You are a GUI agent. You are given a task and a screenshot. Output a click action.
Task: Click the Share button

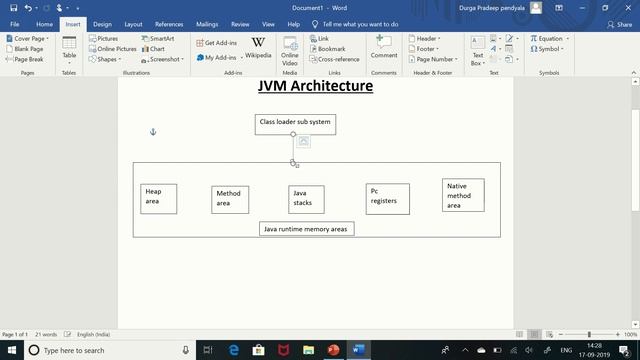[620, 24]
